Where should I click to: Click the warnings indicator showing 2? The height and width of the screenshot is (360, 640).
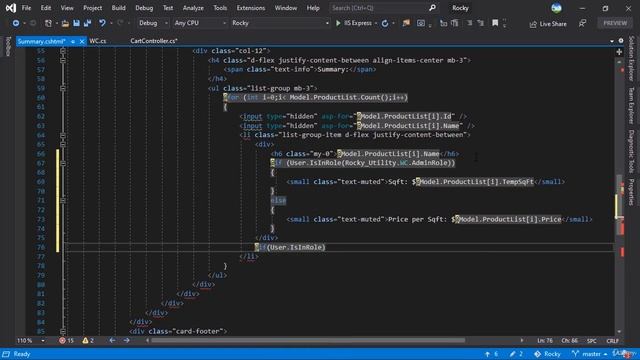(88, 340)
